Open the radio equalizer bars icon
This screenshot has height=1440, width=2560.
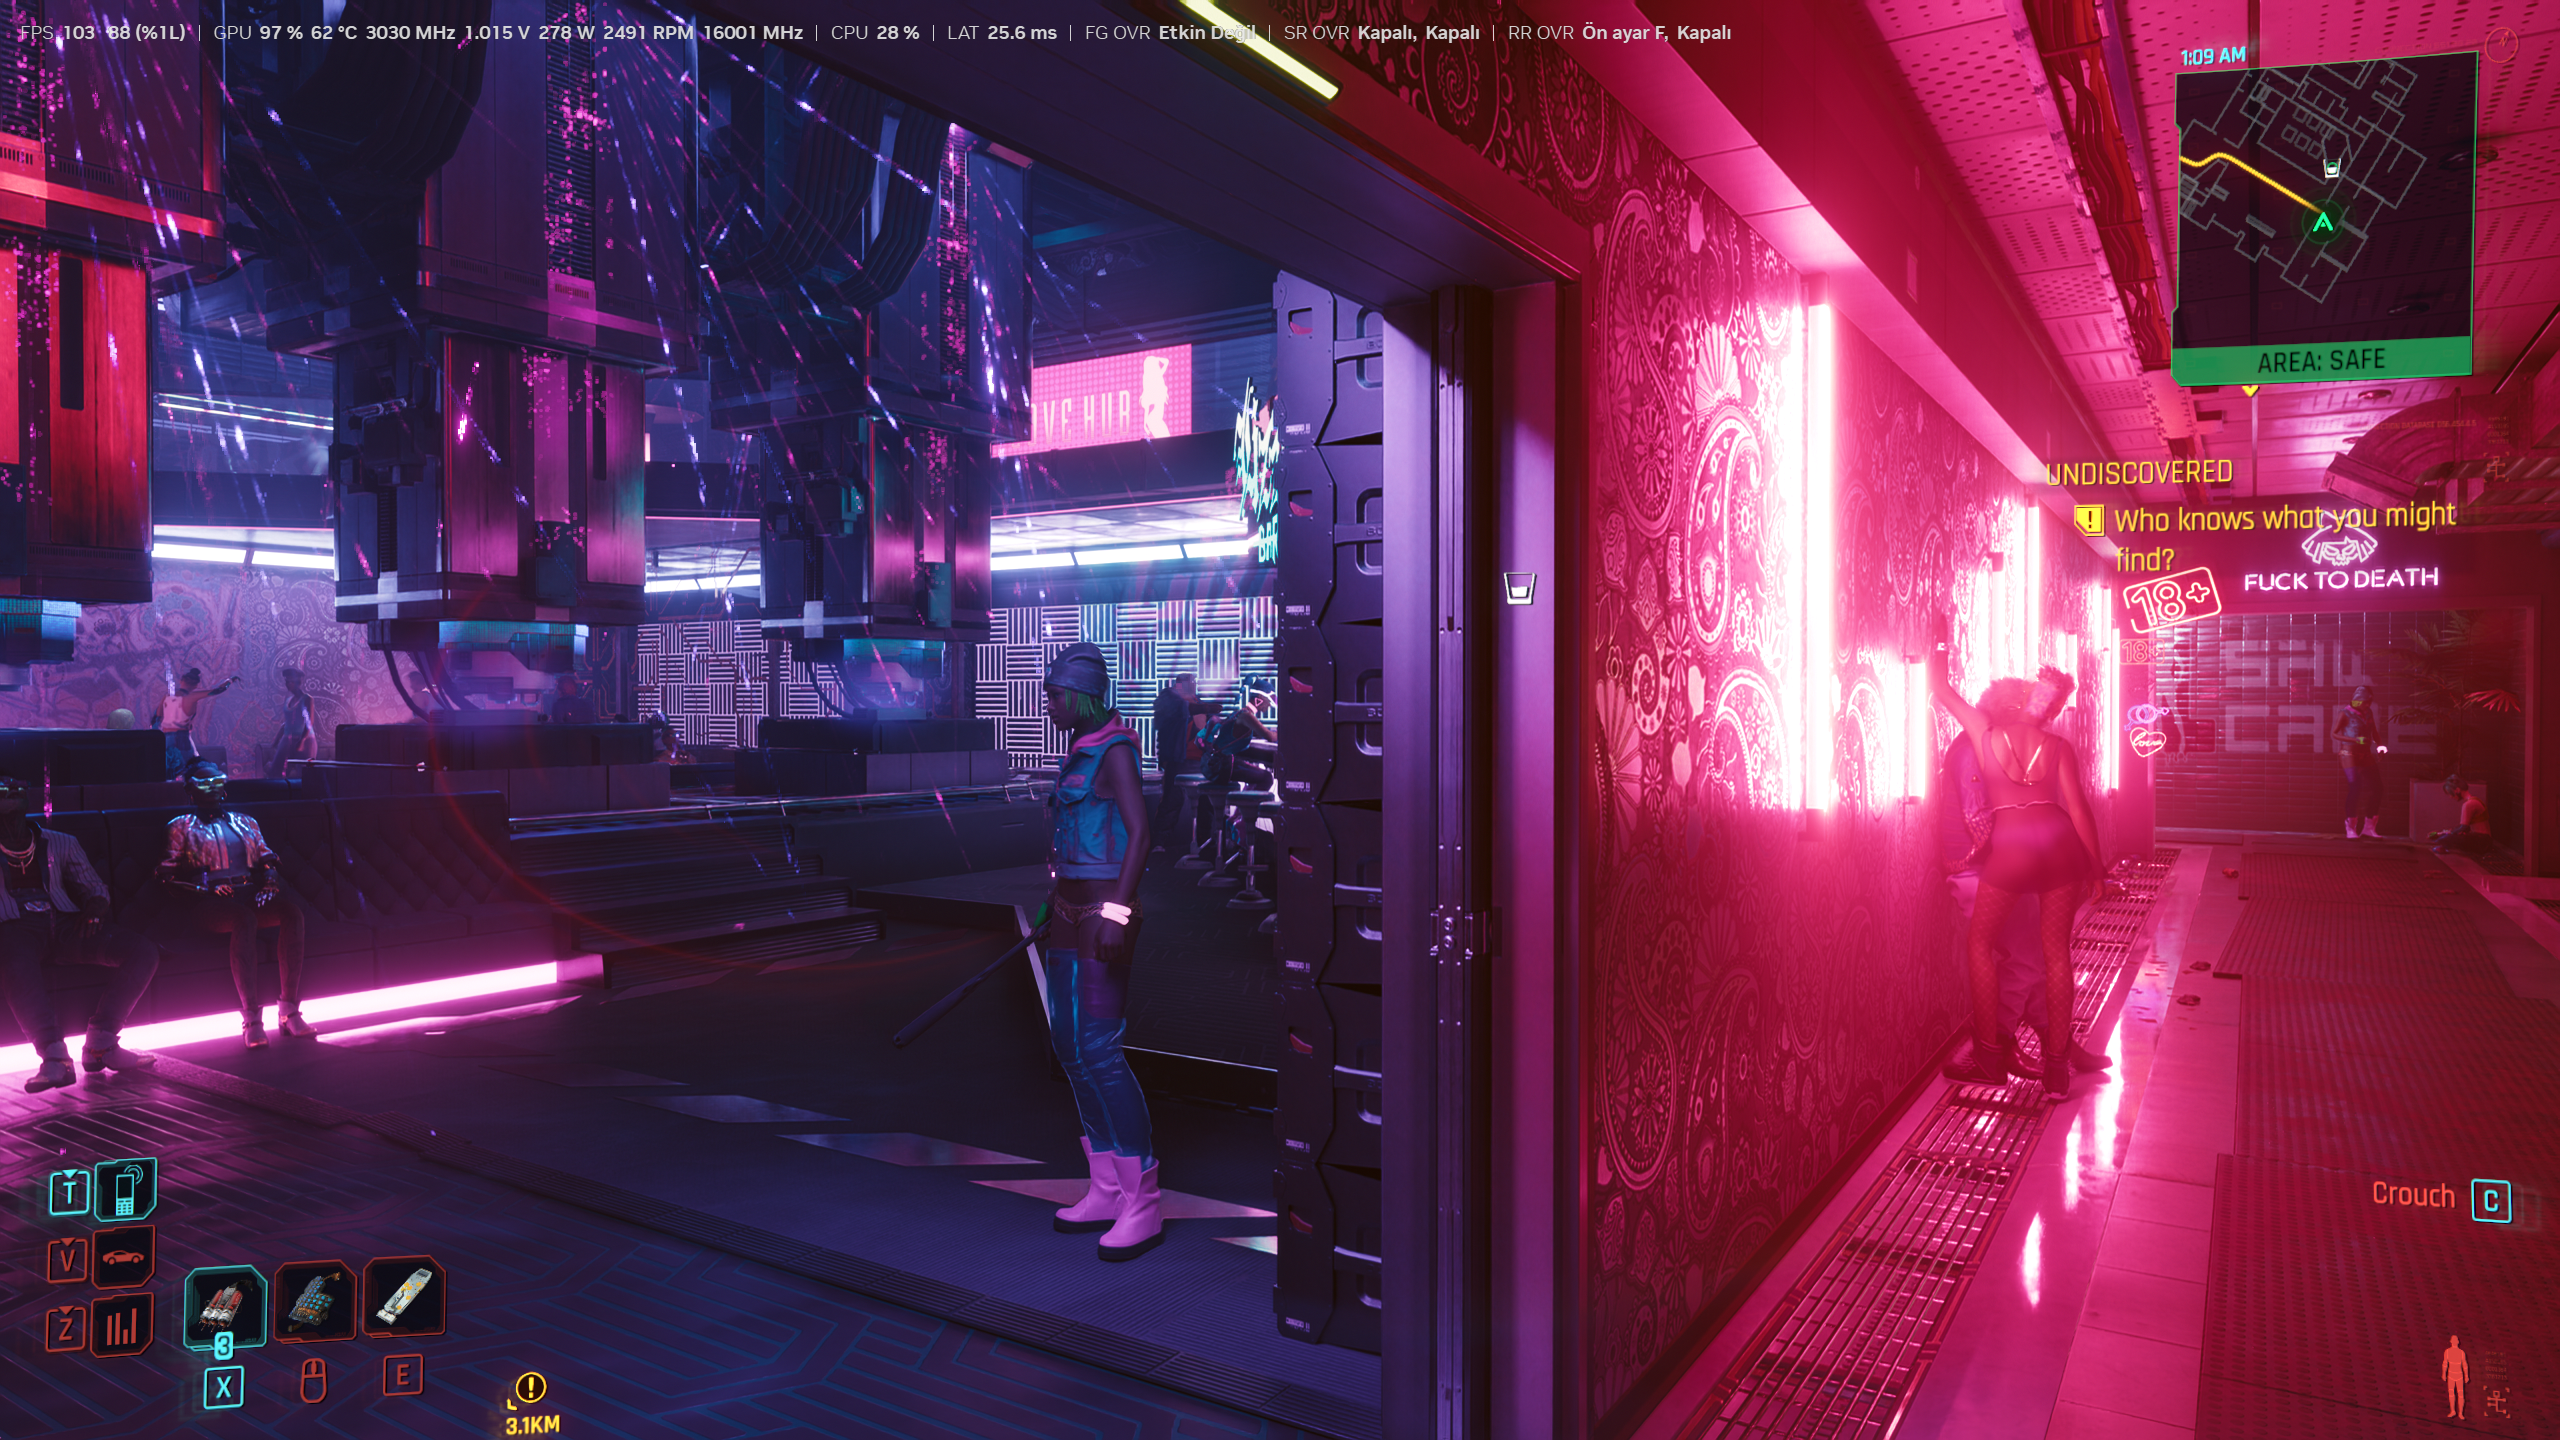click(122, 1324)
